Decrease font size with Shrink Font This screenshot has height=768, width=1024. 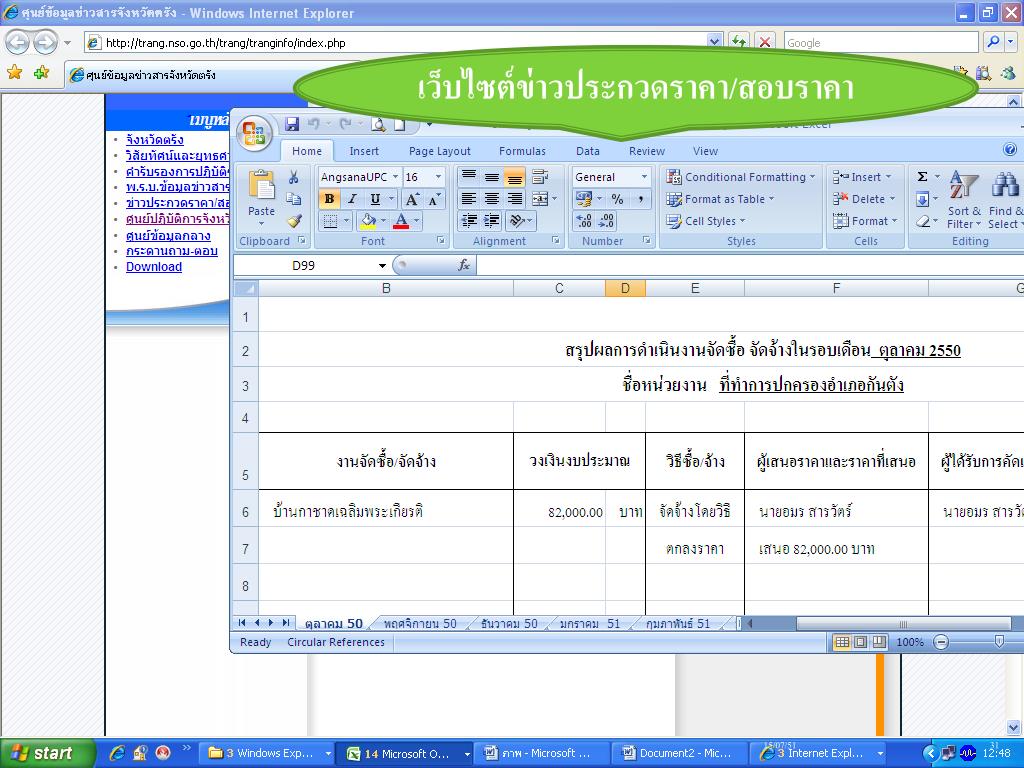tap(434, 199)
